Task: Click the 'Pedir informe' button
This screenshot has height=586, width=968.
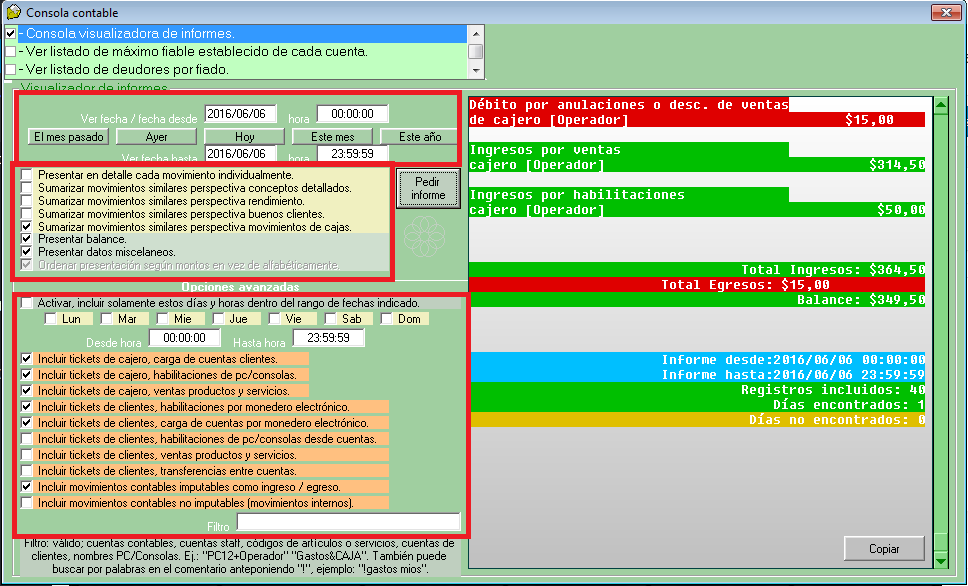Action: (x=428, y=188)
